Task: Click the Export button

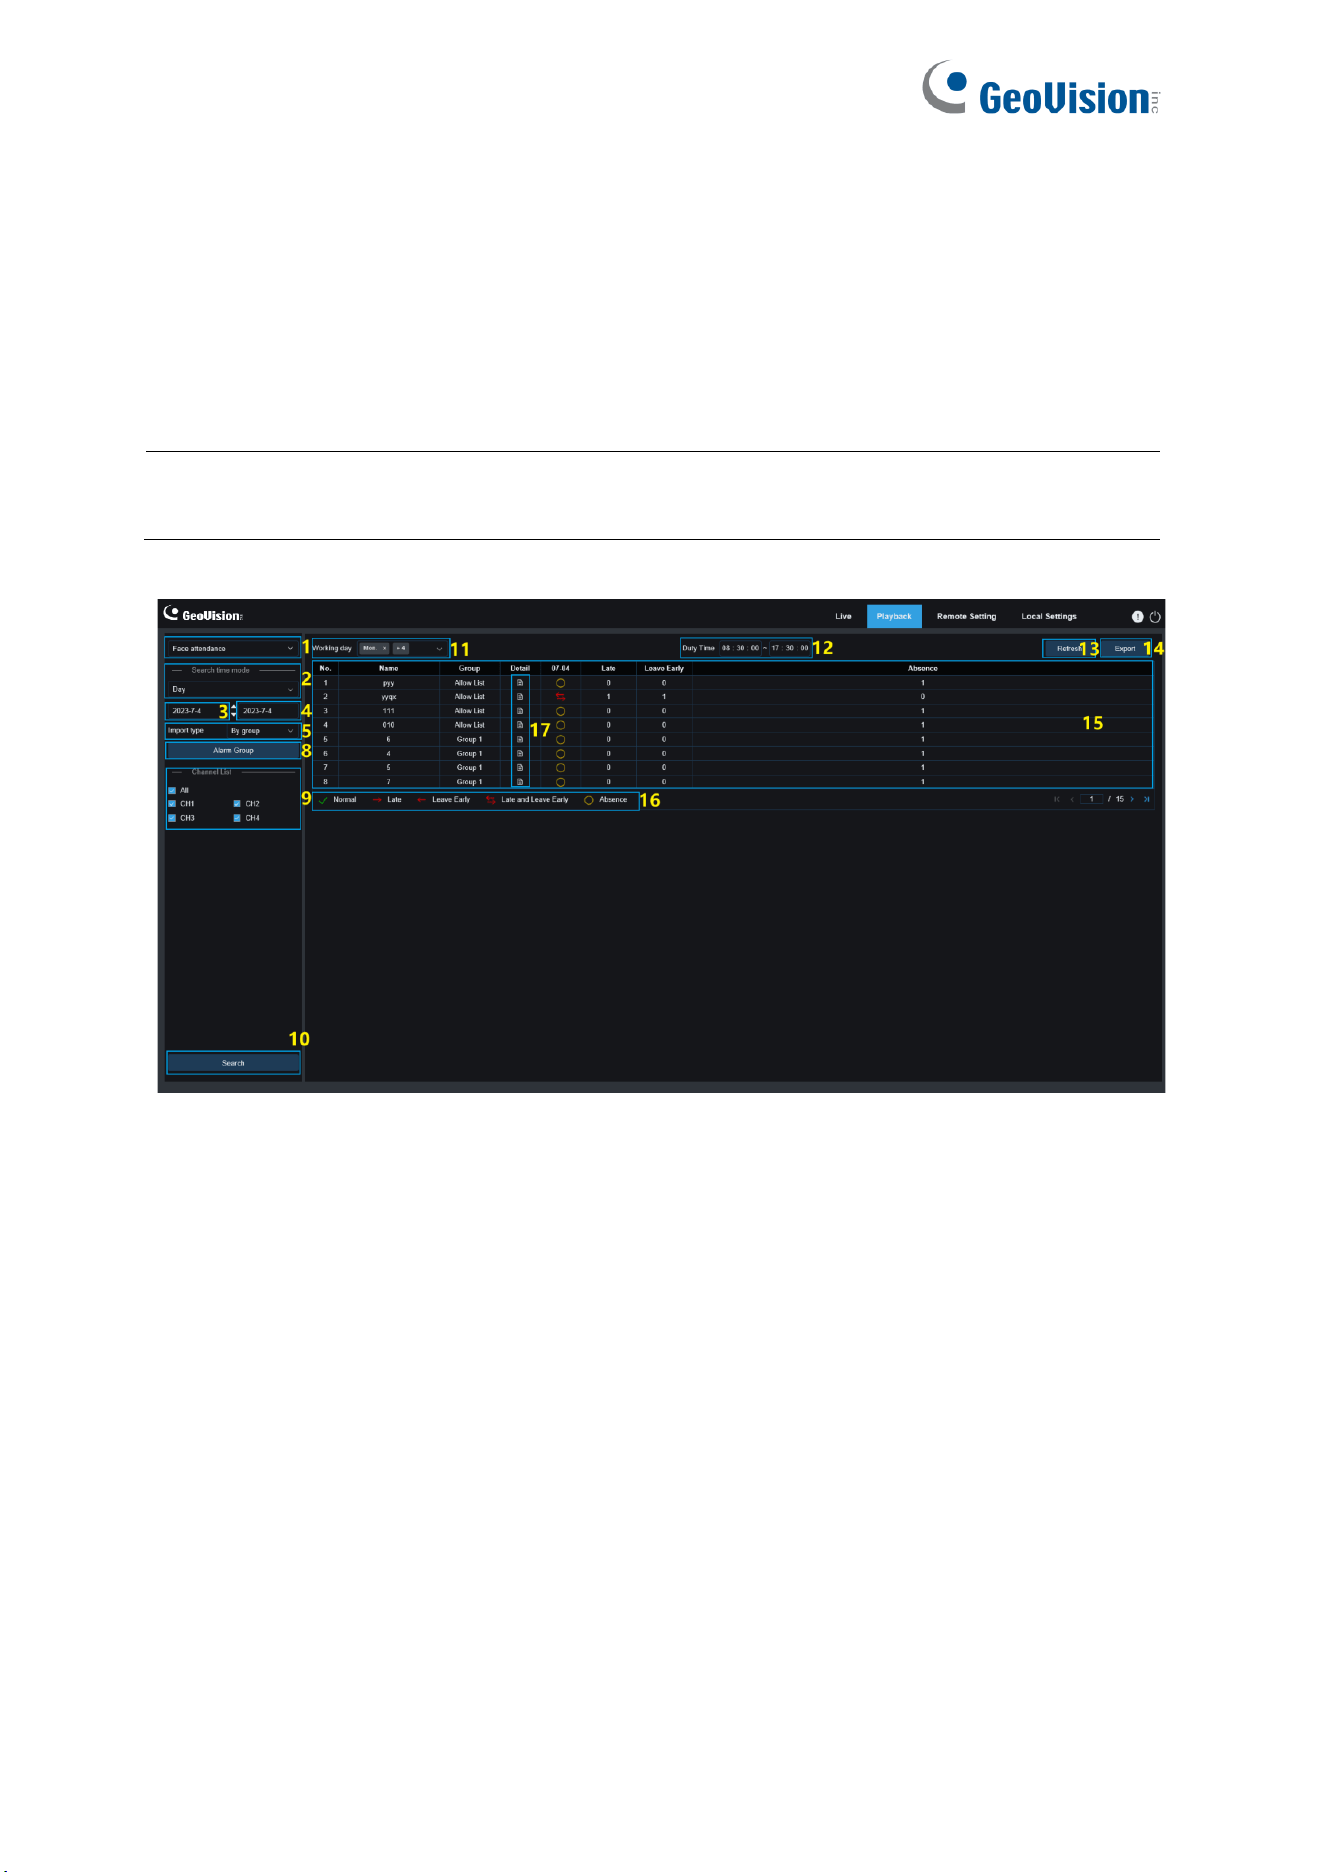Action: click(x=1125, y=648)
